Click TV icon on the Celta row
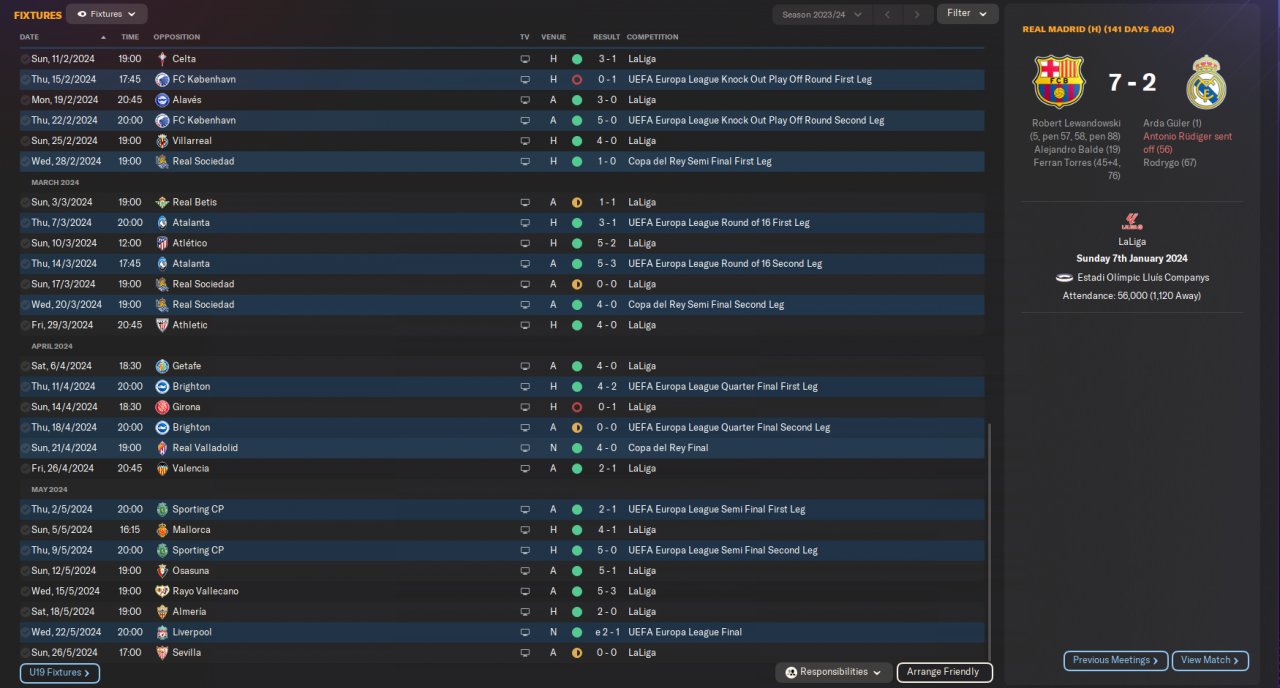1280x688 pixels. click(525, 59)
